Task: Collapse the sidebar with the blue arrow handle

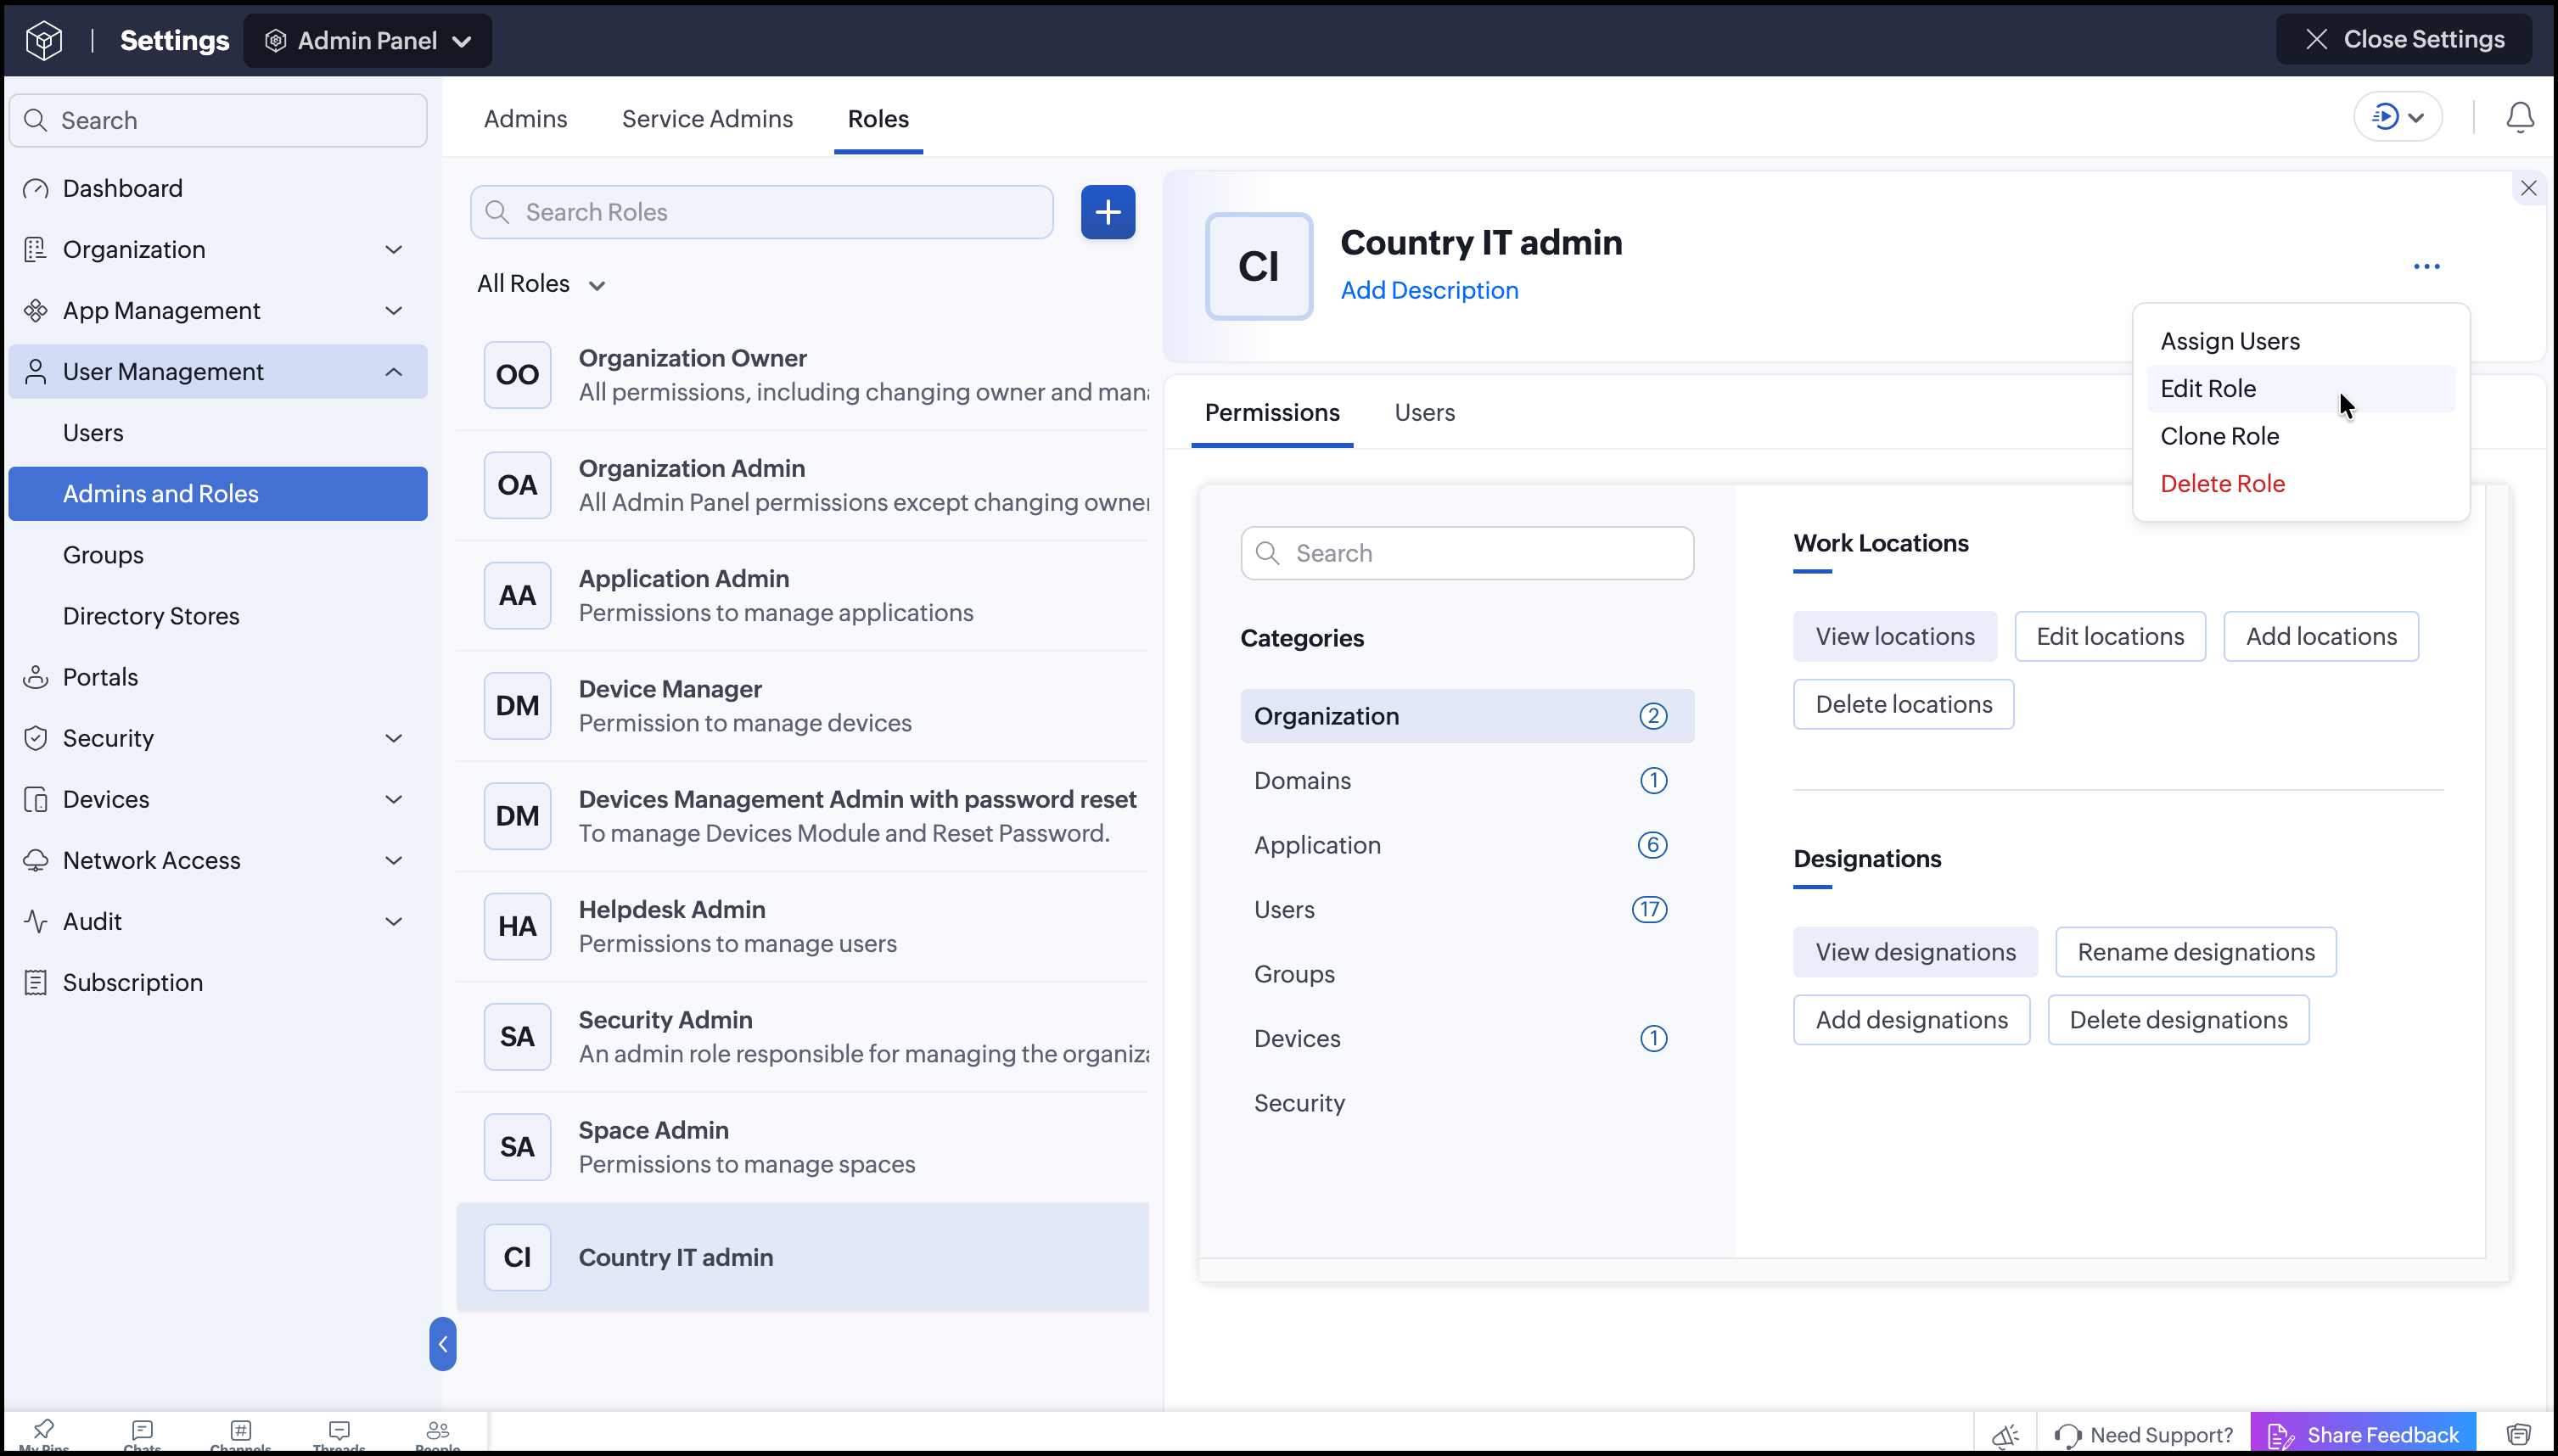Action: [x=442, y=1344]
